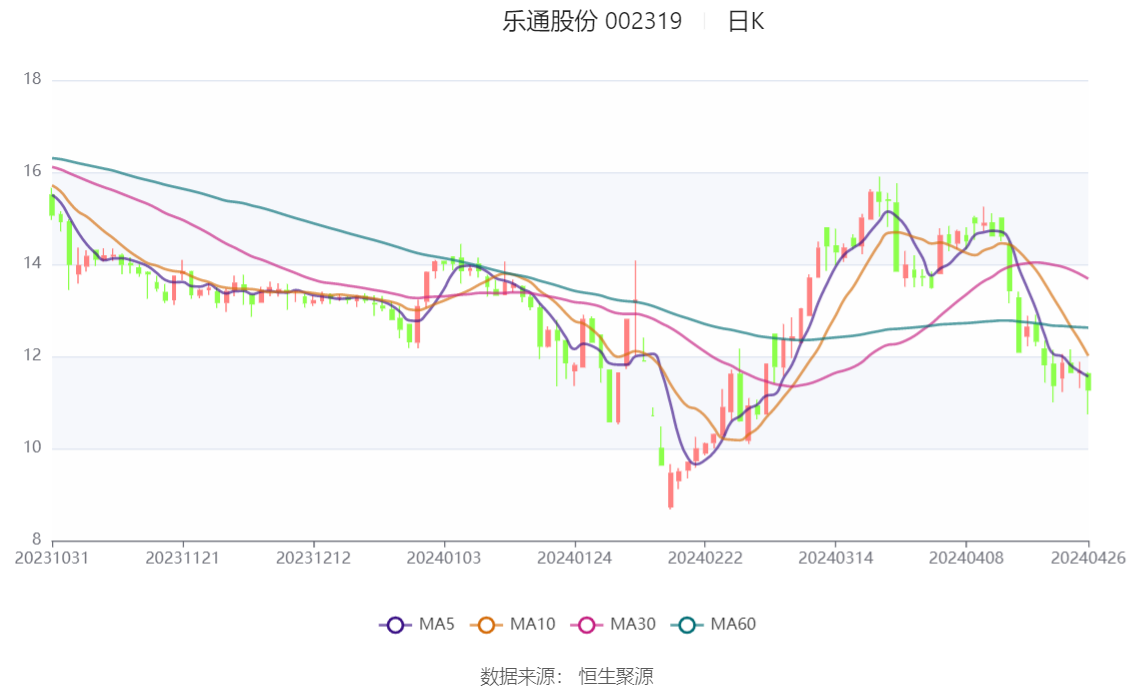Click the 20240222 x-axis date label
Viewport: 1134px width, 689px height.
(704, 558)
